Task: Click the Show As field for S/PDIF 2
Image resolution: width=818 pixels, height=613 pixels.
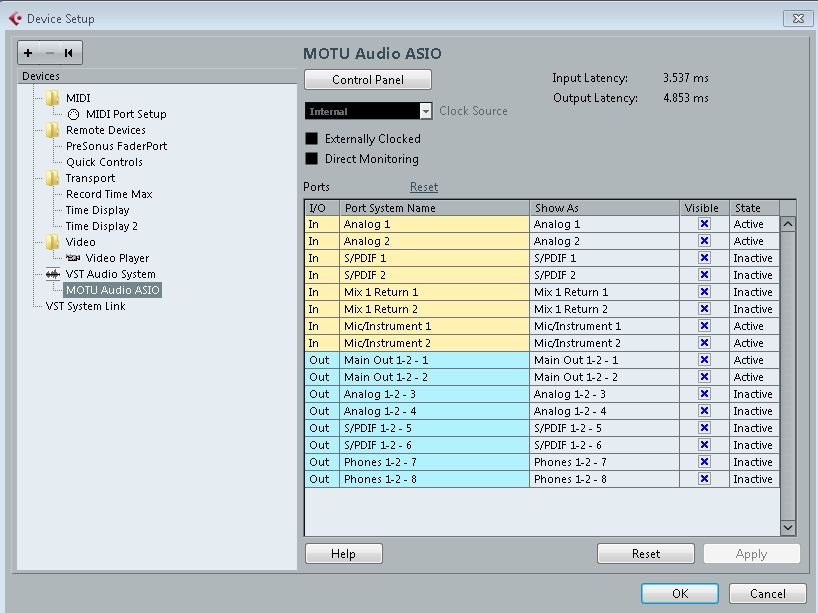Action: click(x=604, y=275)
